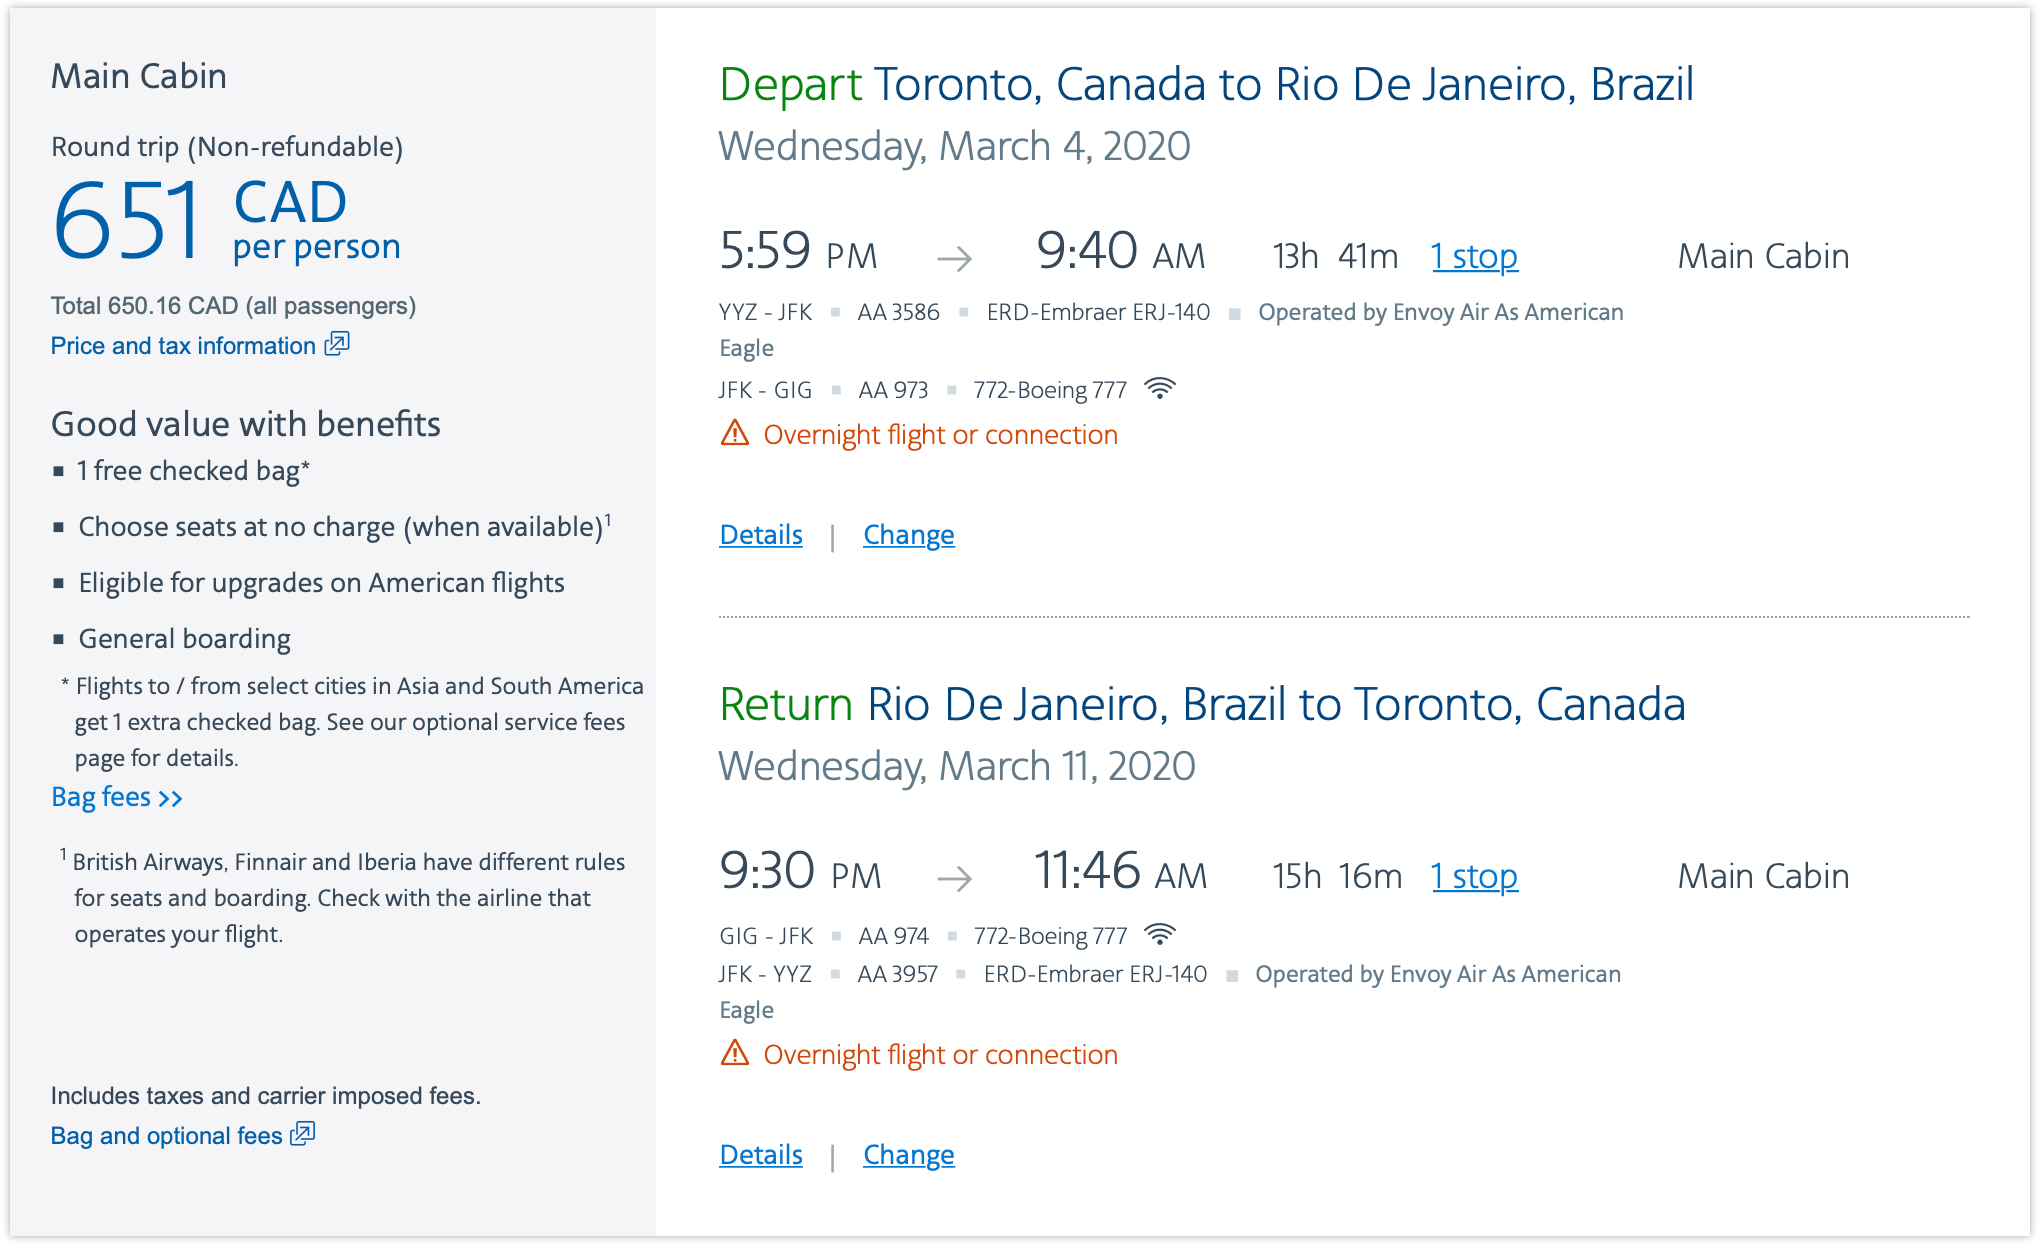View Details for the Toronto to Rio flight
2042x1246 pixels.
click(761, 535)
